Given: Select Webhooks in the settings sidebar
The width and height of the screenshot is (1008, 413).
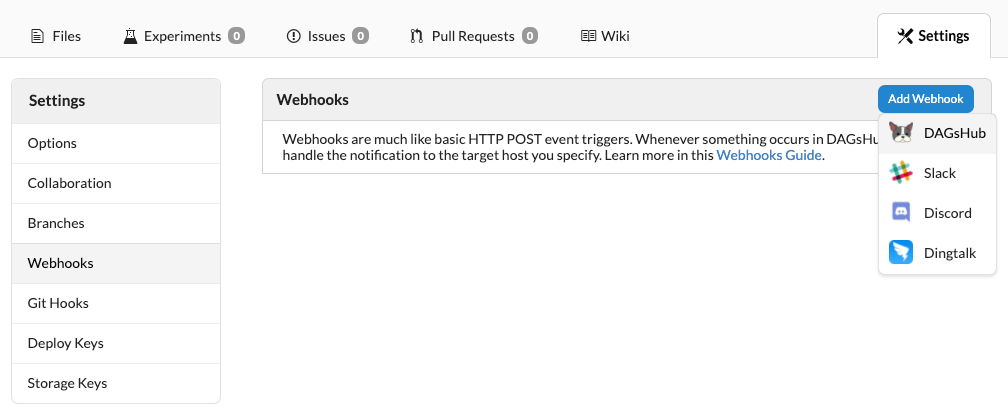Looking at the screenshot, I should point(60,263).
